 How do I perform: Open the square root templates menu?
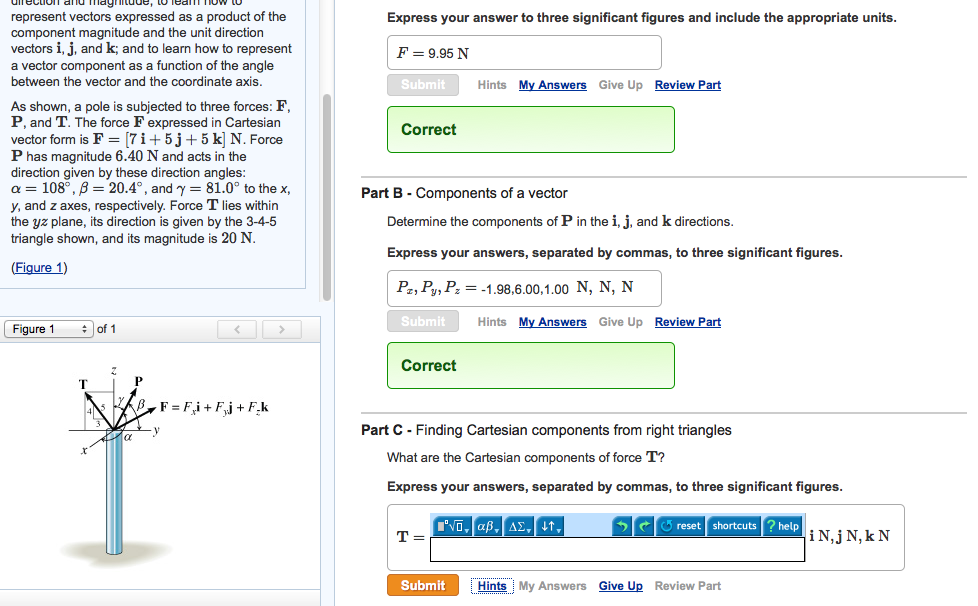451,525
